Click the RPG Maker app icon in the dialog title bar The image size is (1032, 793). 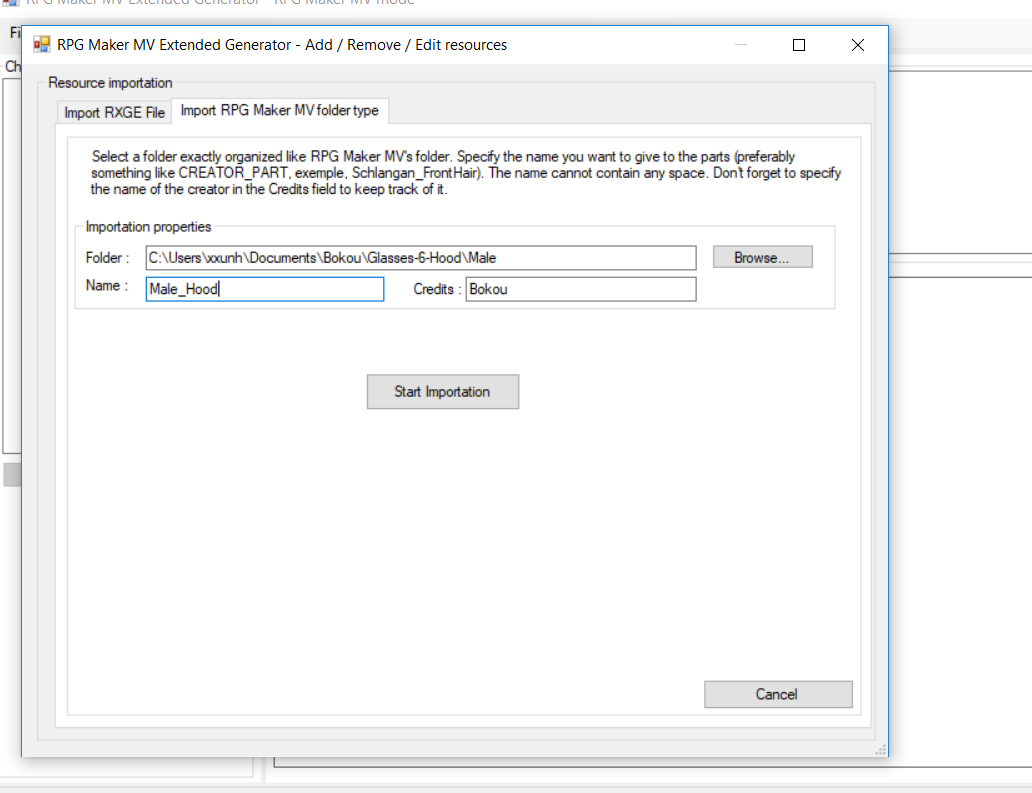pos(41,45)
